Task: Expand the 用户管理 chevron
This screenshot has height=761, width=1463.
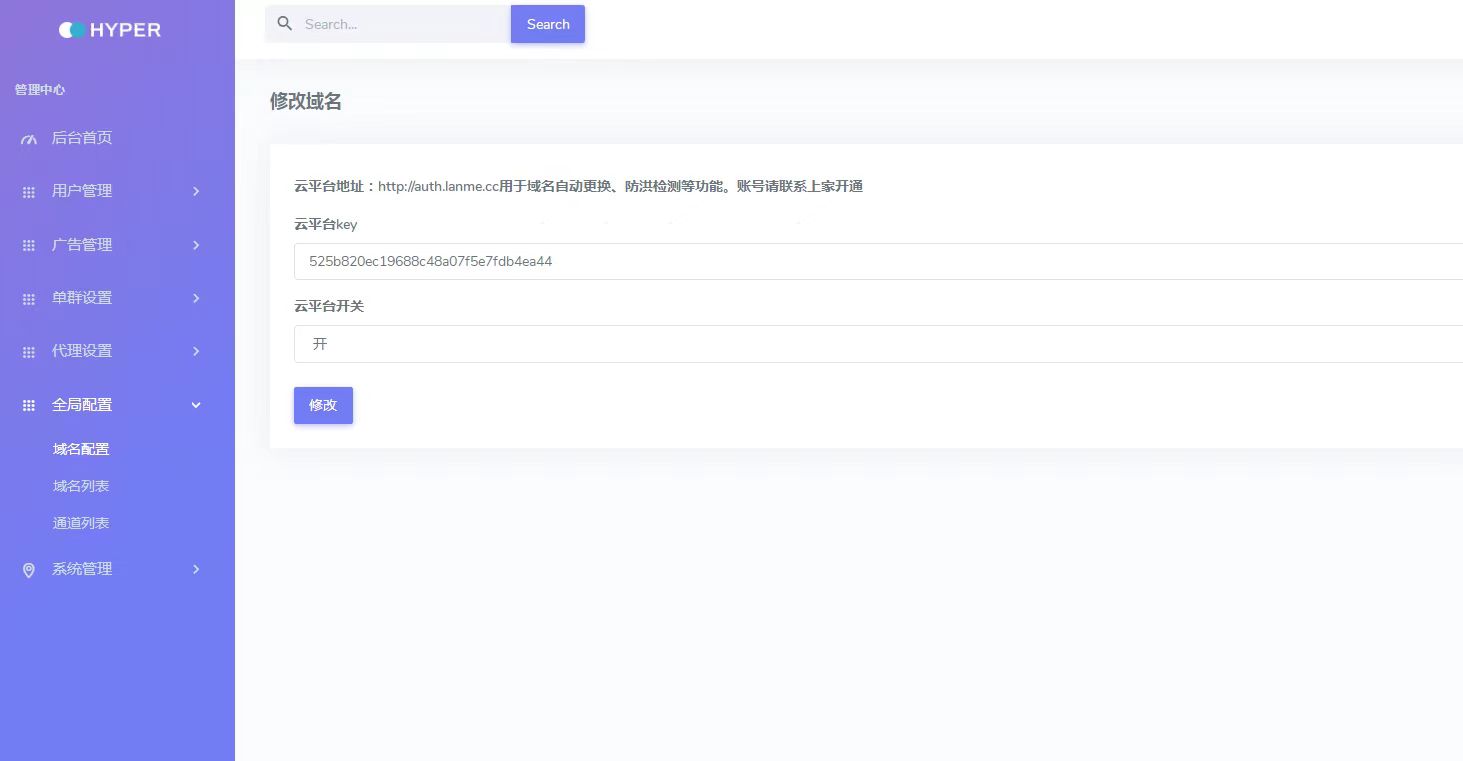Action: point(196,191)
